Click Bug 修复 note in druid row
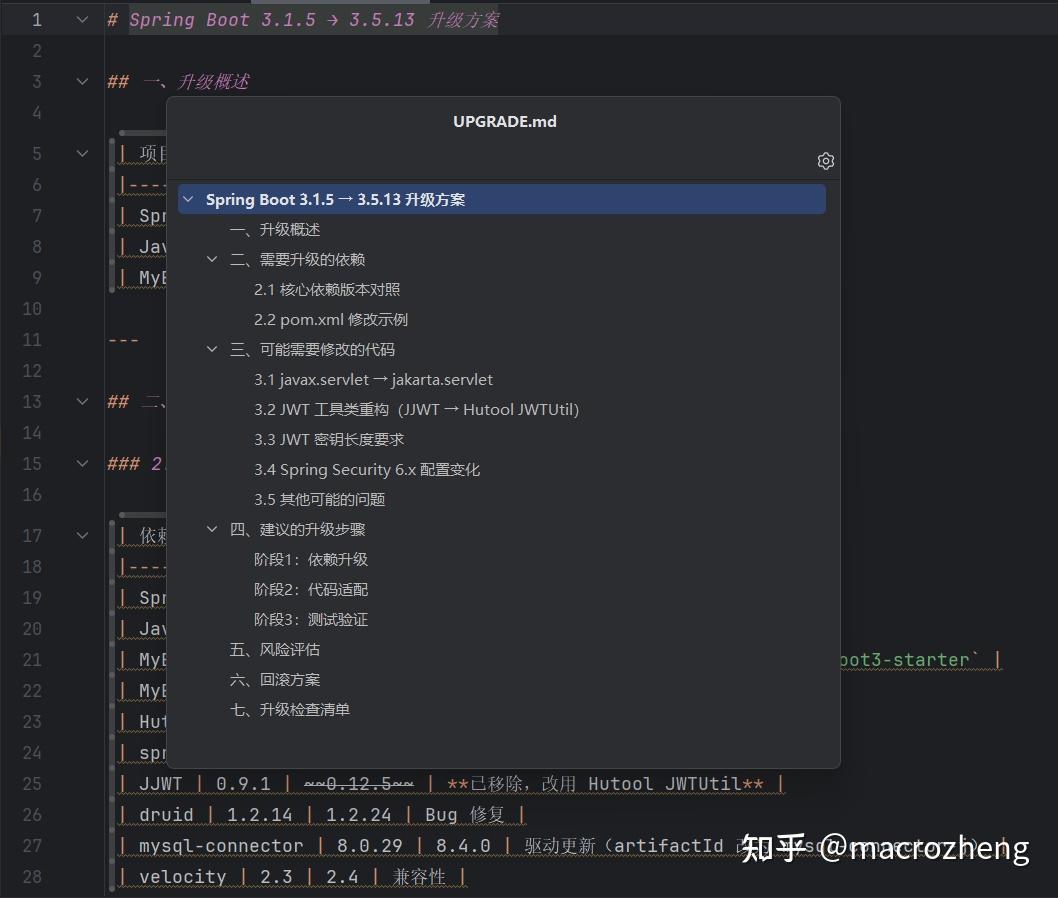Screen dimensions: 1058x898 coord(465,815)
